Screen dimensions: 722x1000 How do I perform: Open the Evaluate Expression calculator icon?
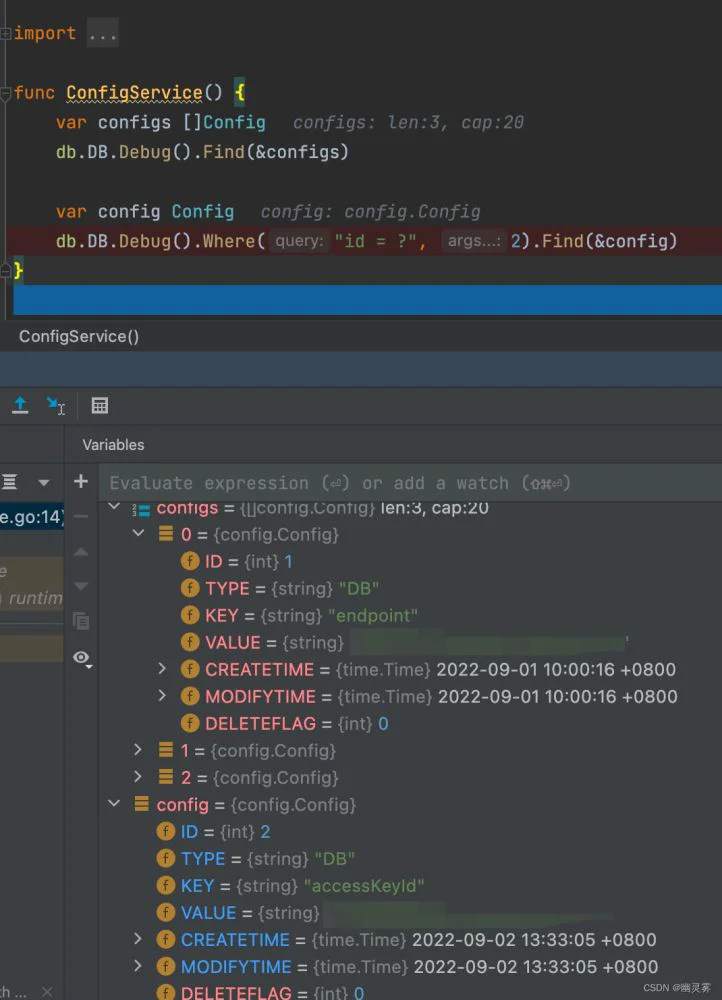point(99,406)
